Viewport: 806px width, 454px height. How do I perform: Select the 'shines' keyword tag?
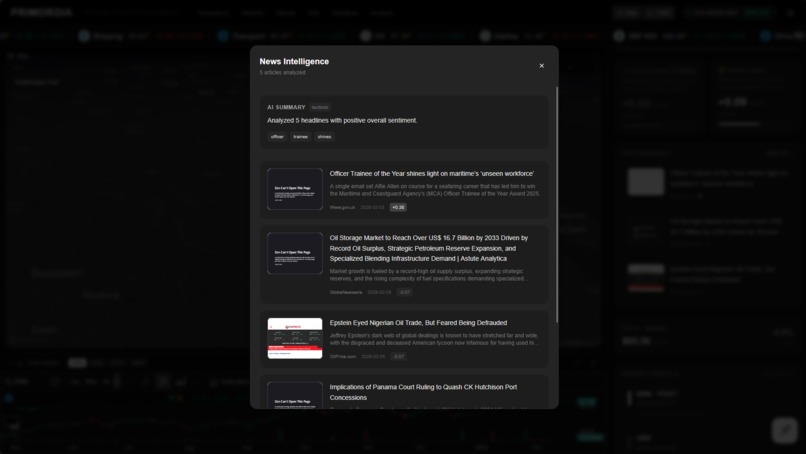[324, 137]
